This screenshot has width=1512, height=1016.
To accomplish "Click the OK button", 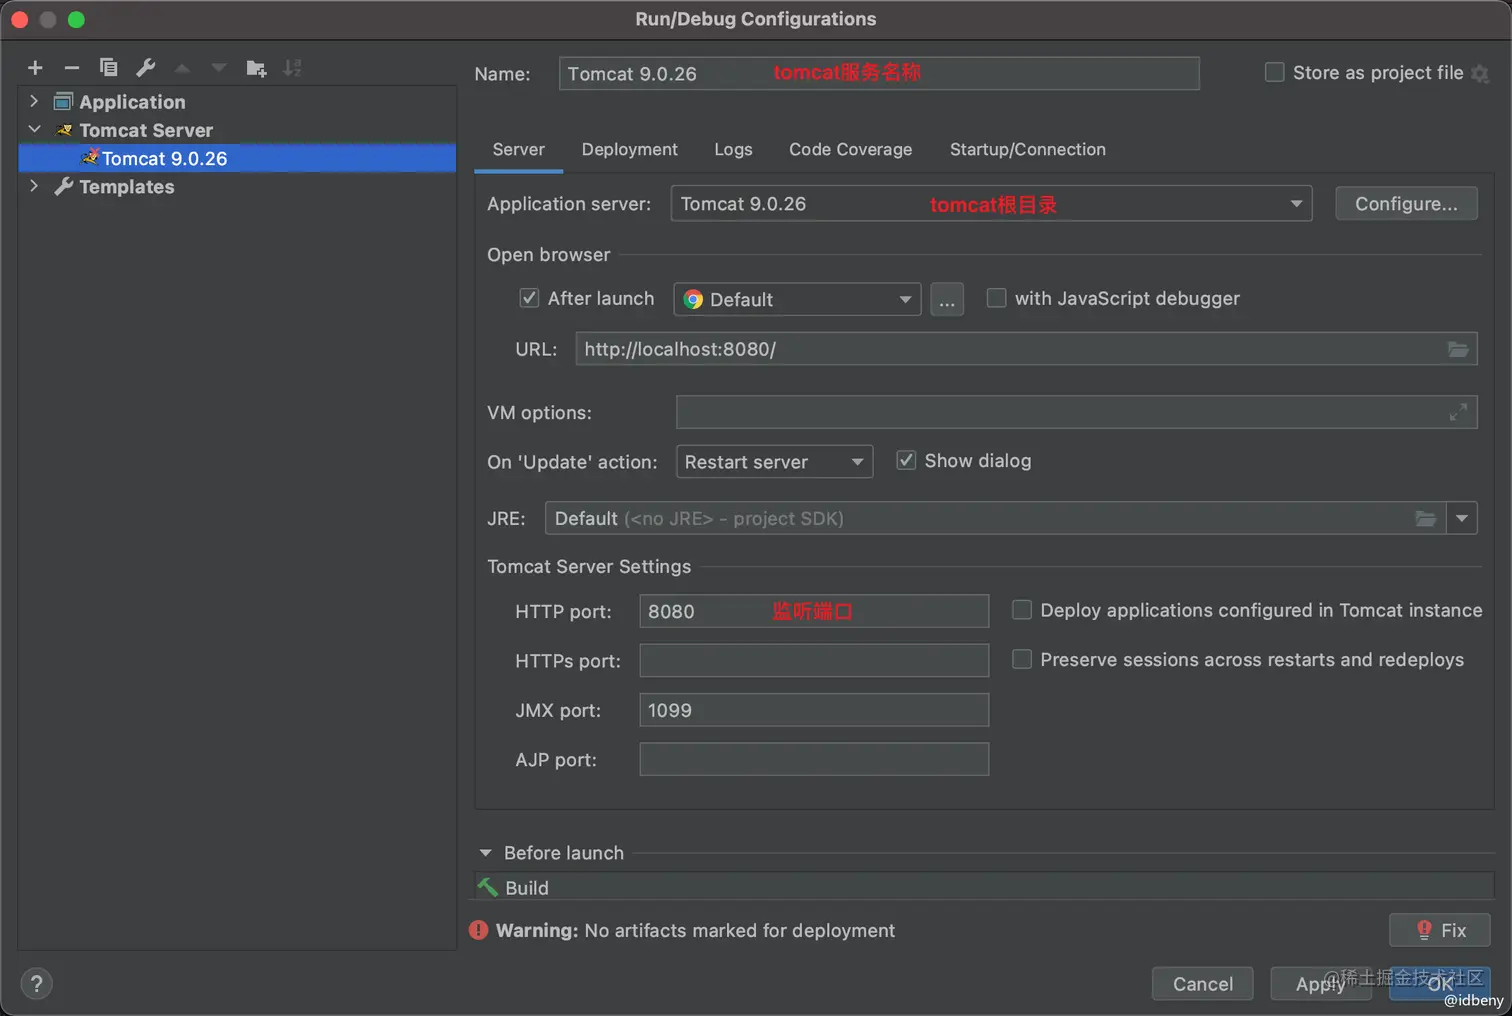I will click(x=1439, y=984).
